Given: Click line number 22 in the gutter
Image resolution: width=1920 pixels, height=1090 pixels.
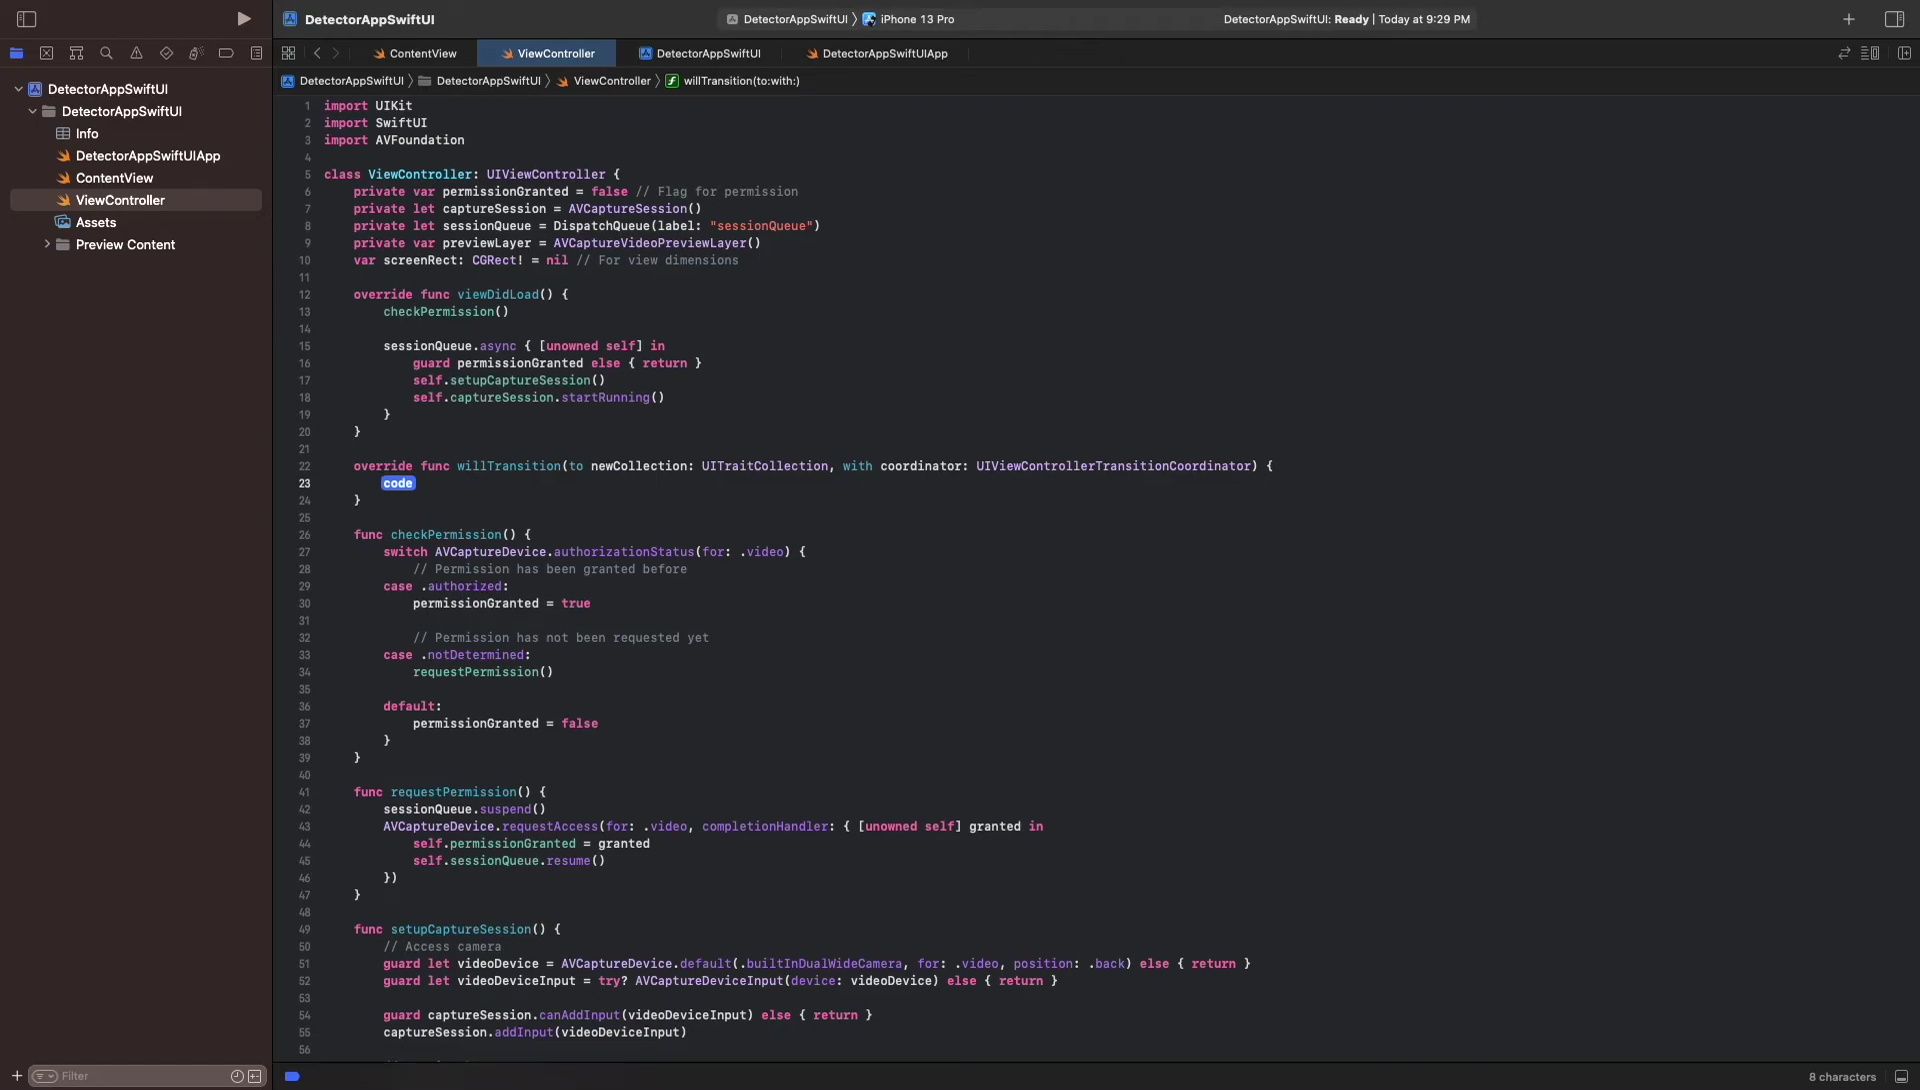Looking at the screenshot, I should [304, 466].
